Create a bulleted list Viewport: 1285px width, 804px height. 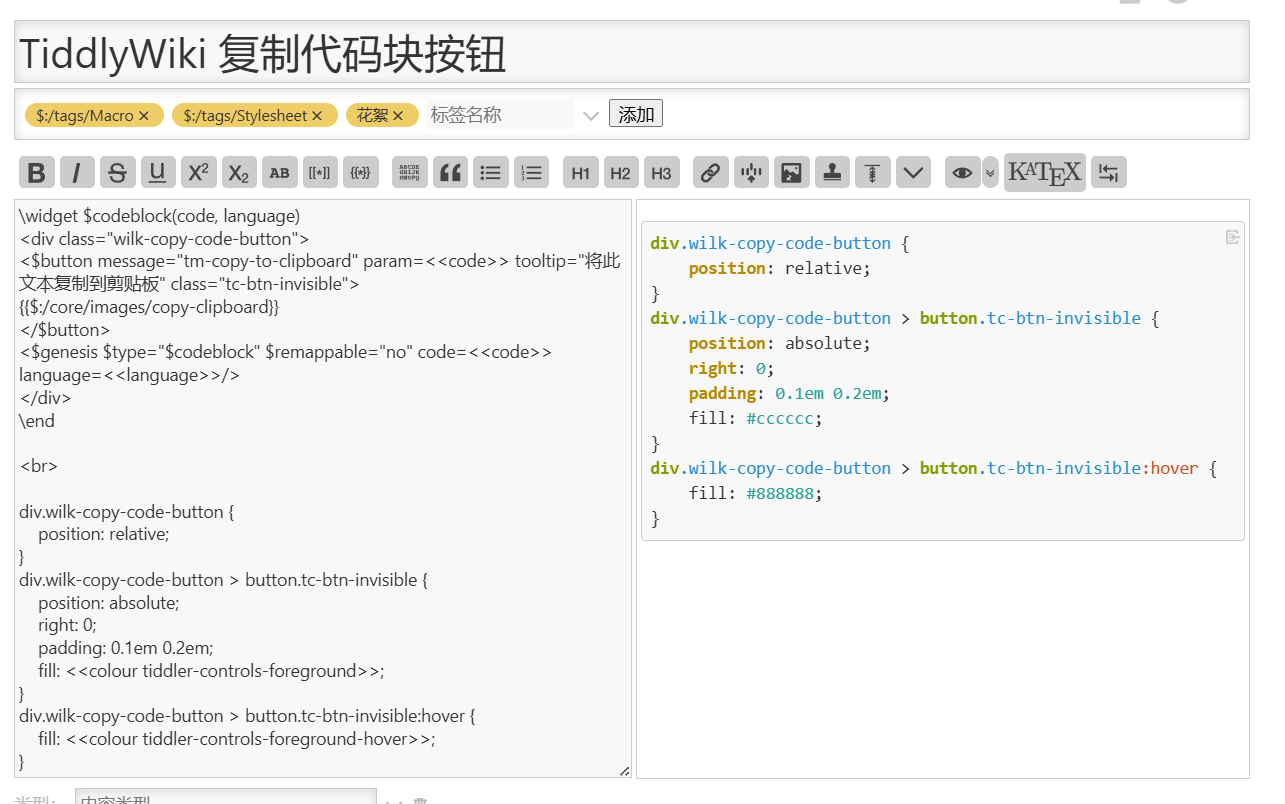[x=491, y=172]
